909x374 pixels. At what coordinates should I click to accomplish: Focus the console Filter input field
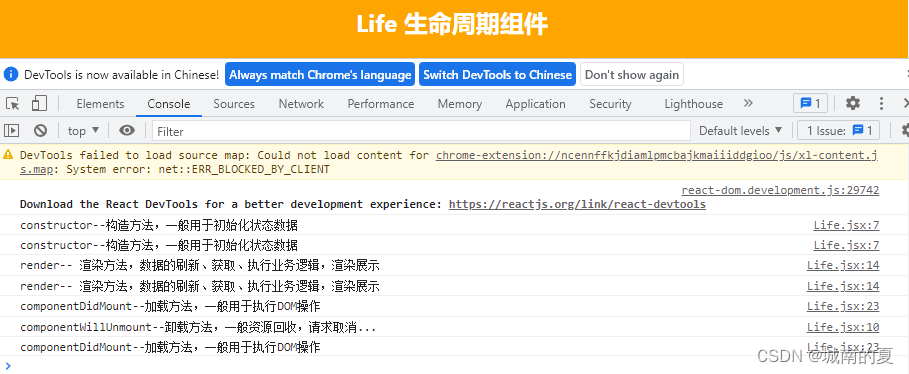click(421, 131)
